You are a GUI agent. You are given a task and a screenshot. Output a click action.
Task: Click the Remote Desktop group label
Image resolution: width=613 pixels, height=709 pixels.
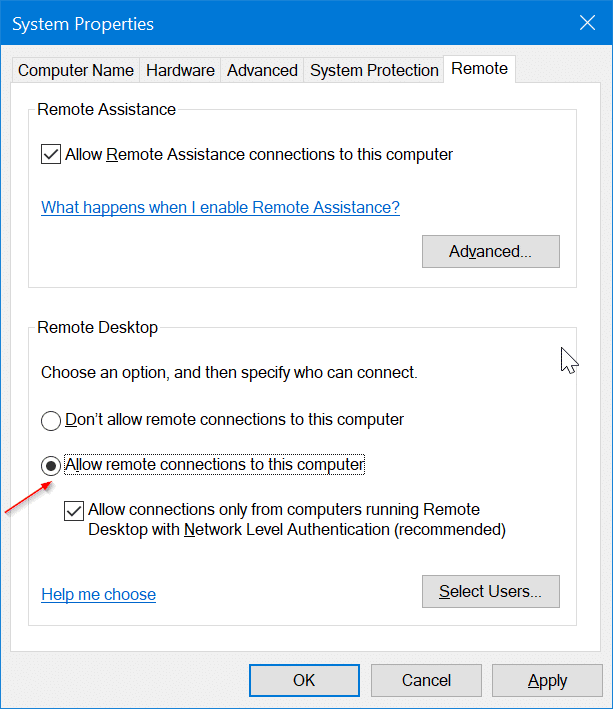(x=97, y=327)
